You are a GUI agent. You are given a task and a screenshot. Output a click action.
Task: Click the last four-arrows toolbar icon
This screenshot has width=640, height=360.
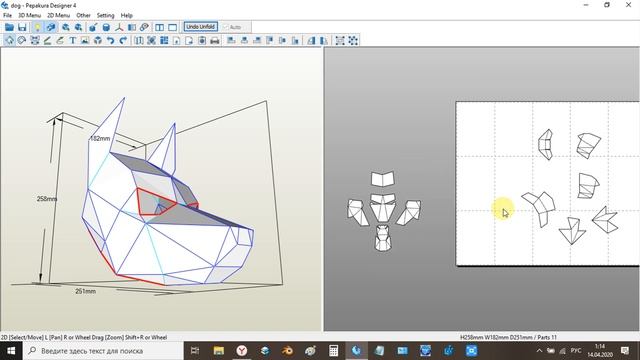tap(353, 40)
